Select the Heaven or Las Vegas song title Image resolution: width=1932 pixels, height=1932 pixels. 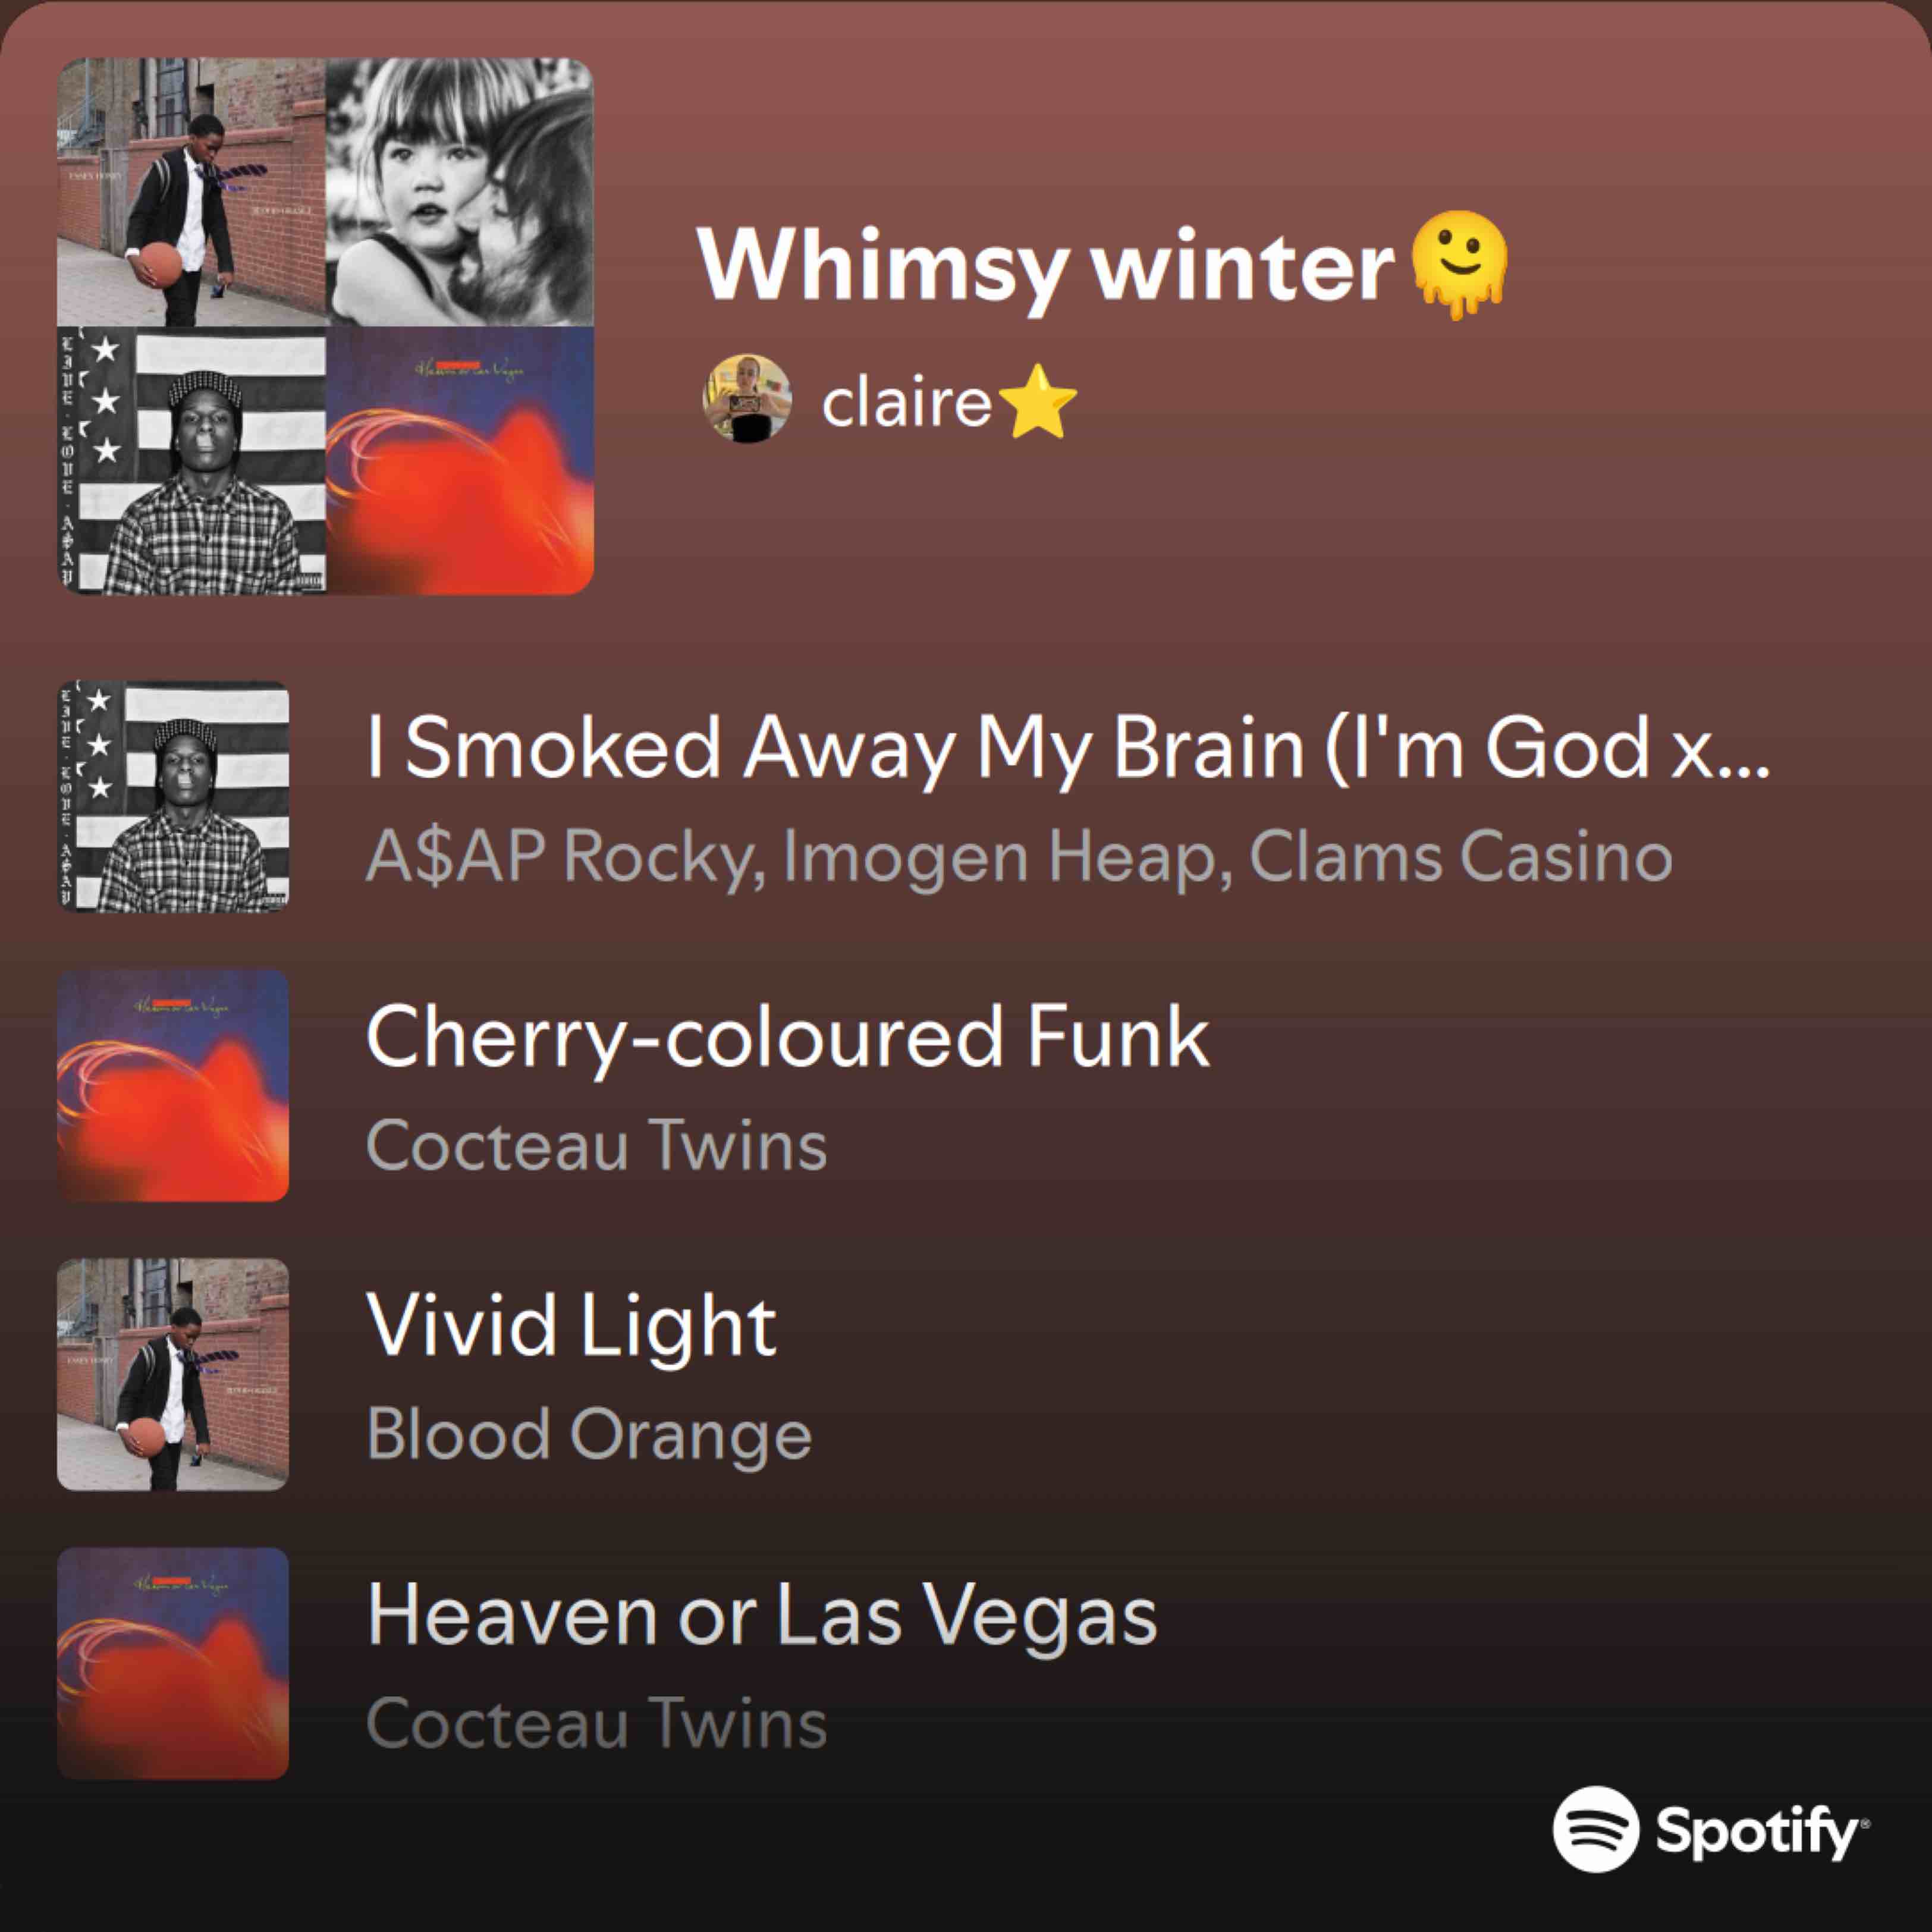762,1614
